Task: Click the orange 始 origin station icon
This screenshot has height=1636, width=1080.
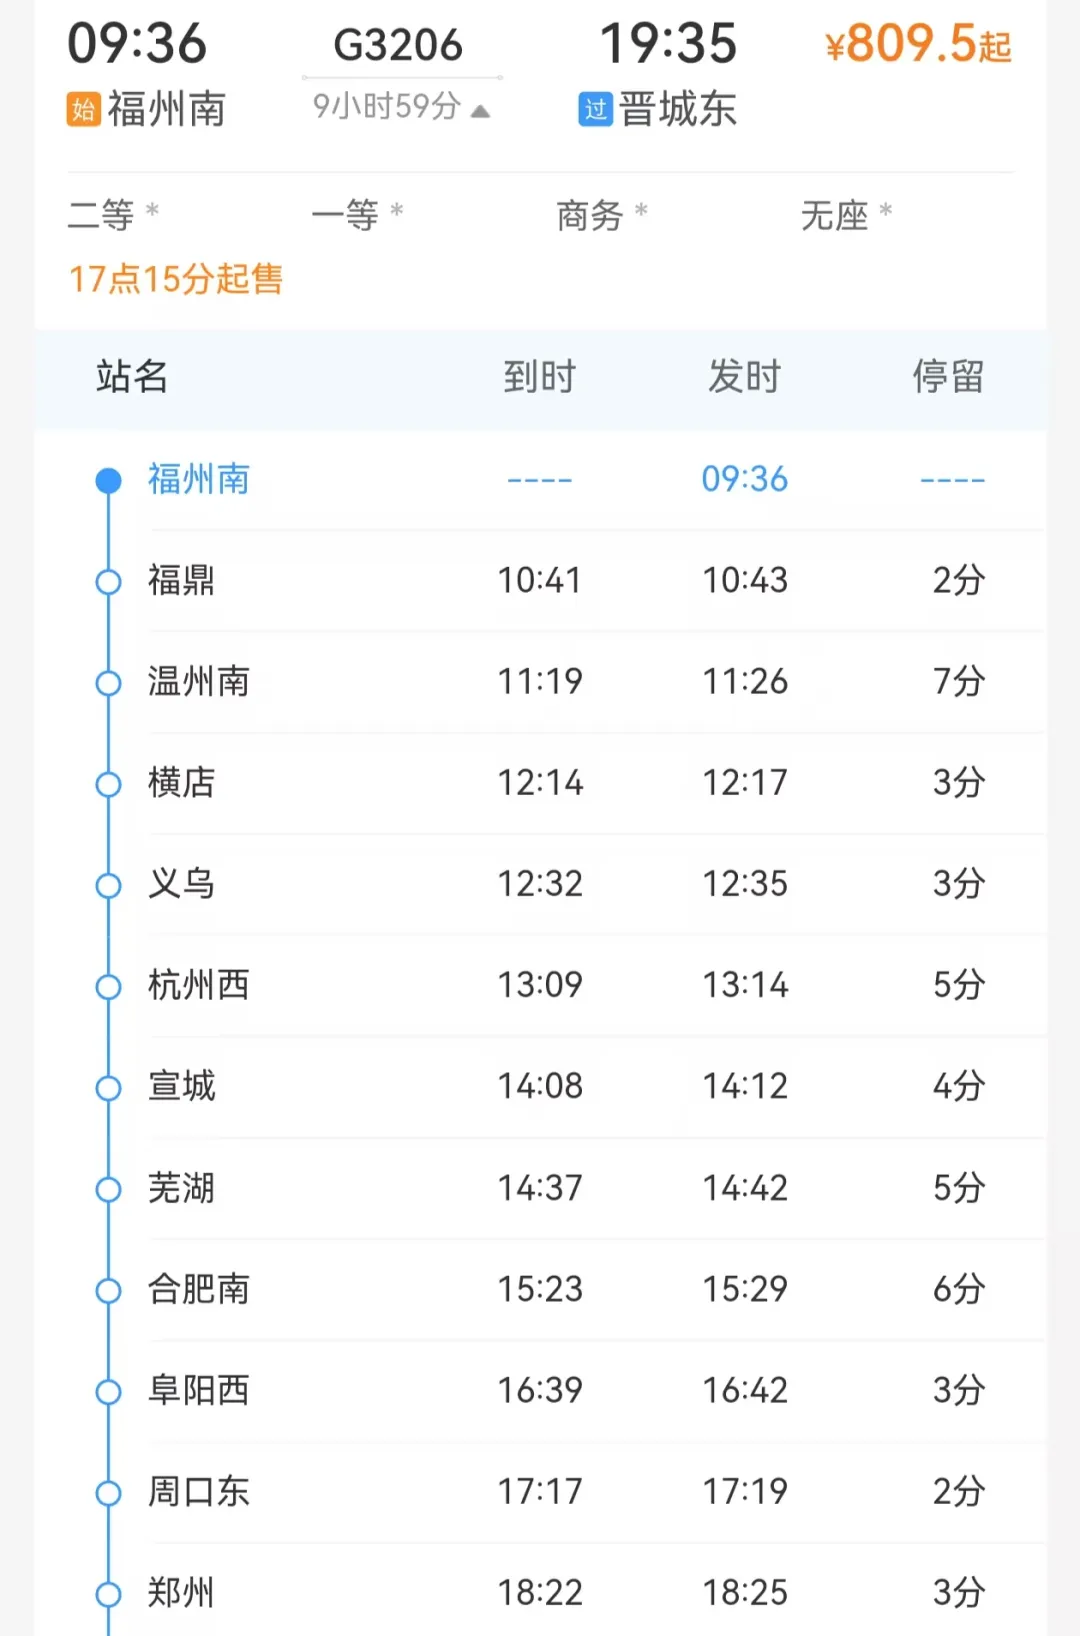Action: [x=84, y=109]
